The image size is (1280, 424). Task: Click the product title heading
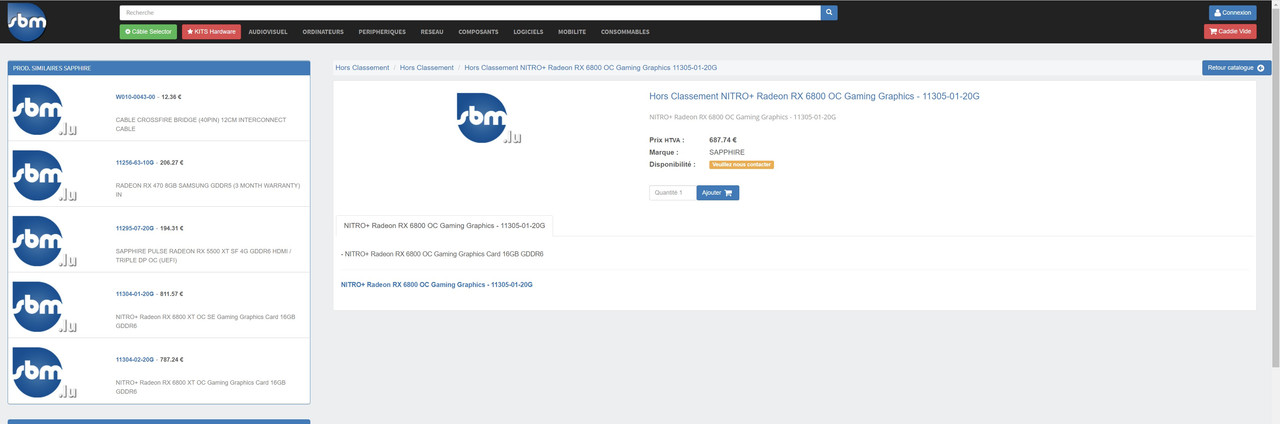tap(814, 96)
